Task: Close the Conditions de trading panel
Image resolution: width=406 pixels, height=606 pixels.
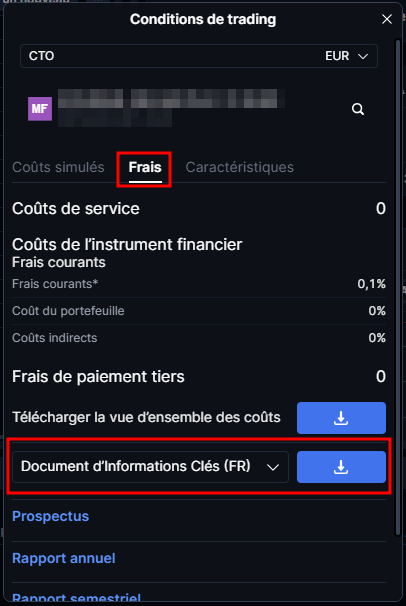Action: pos(387,19)
